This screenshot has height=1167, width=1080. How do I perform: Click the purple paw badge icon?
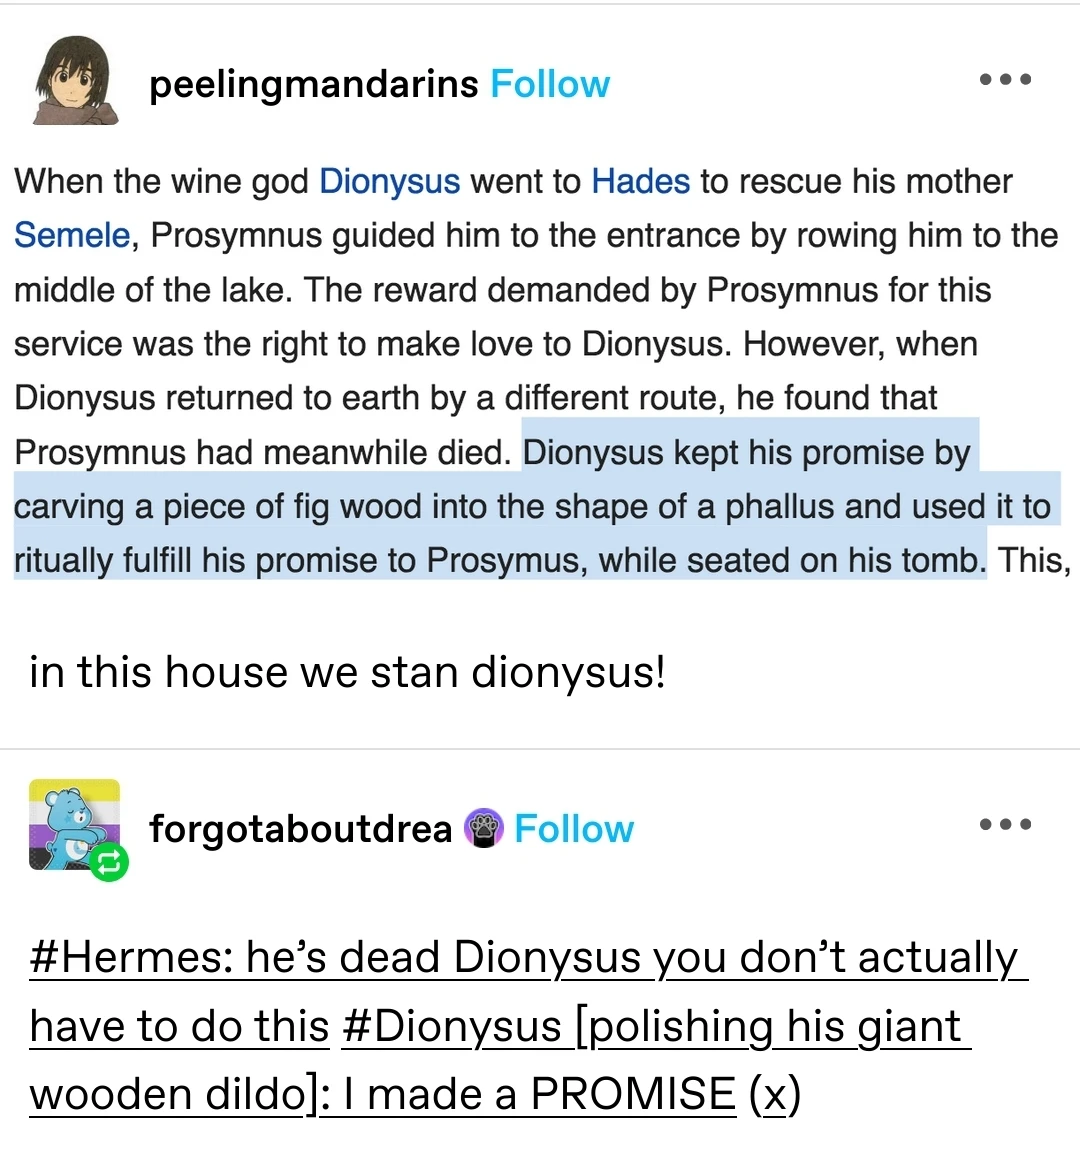coord(483,828)
